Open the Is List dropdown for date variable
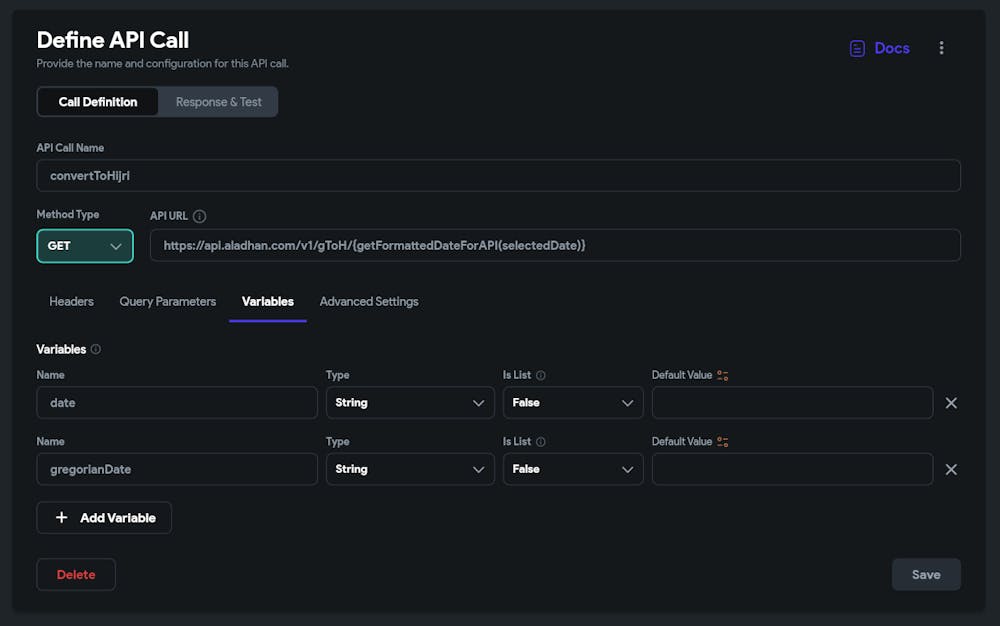1000x626 pixels. [573, 403]
